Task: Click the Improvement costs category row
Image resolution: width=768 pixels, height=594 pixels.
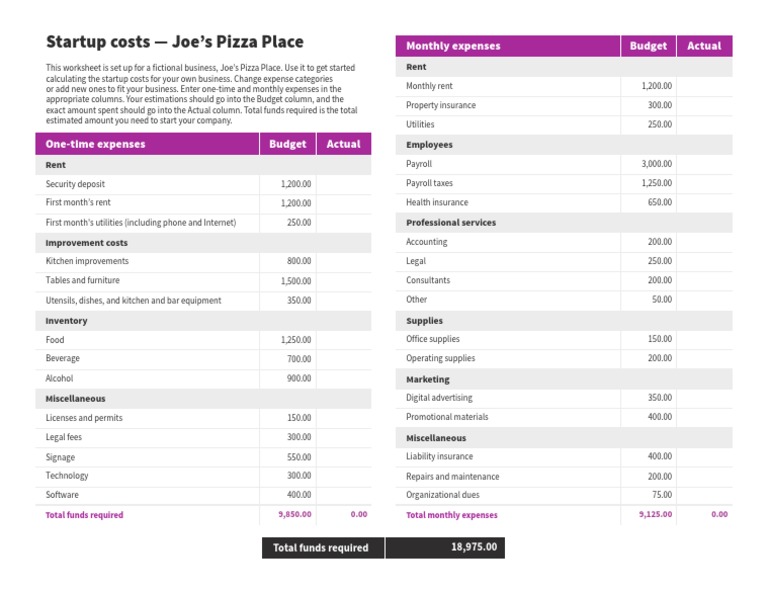Action: point(87,243)
